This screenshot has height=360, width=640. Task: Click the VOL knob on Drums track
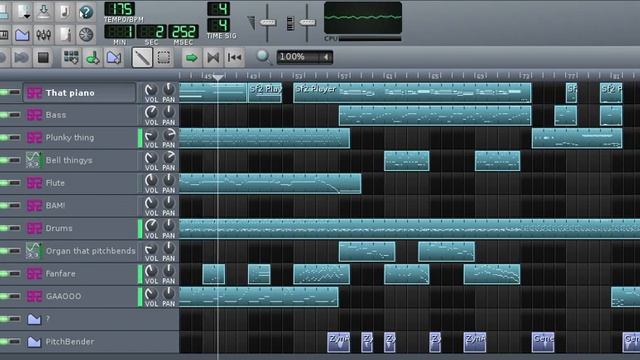click(x=151, y=225)
